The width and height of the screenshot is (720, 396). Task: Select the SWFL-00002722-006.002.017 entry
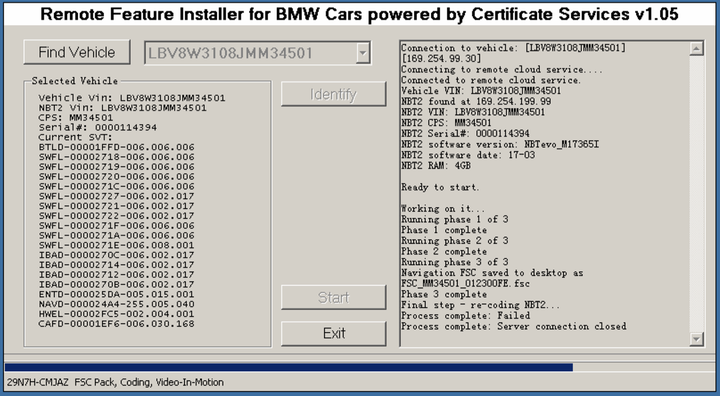point(116,215)
